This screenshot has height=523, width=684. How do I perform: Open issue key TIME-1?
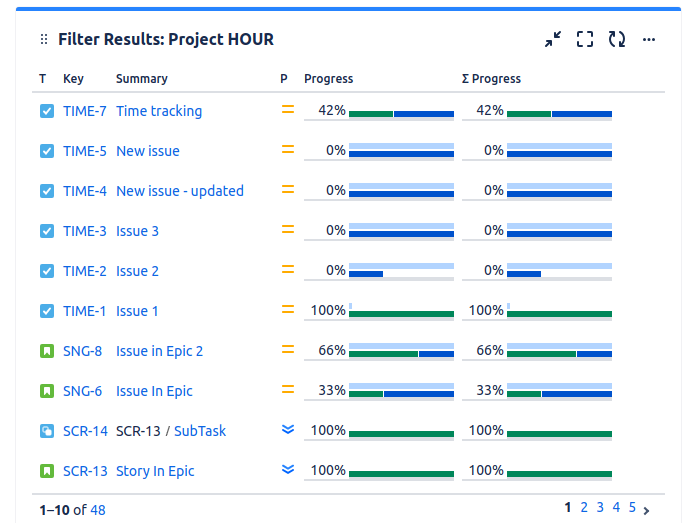85,311
